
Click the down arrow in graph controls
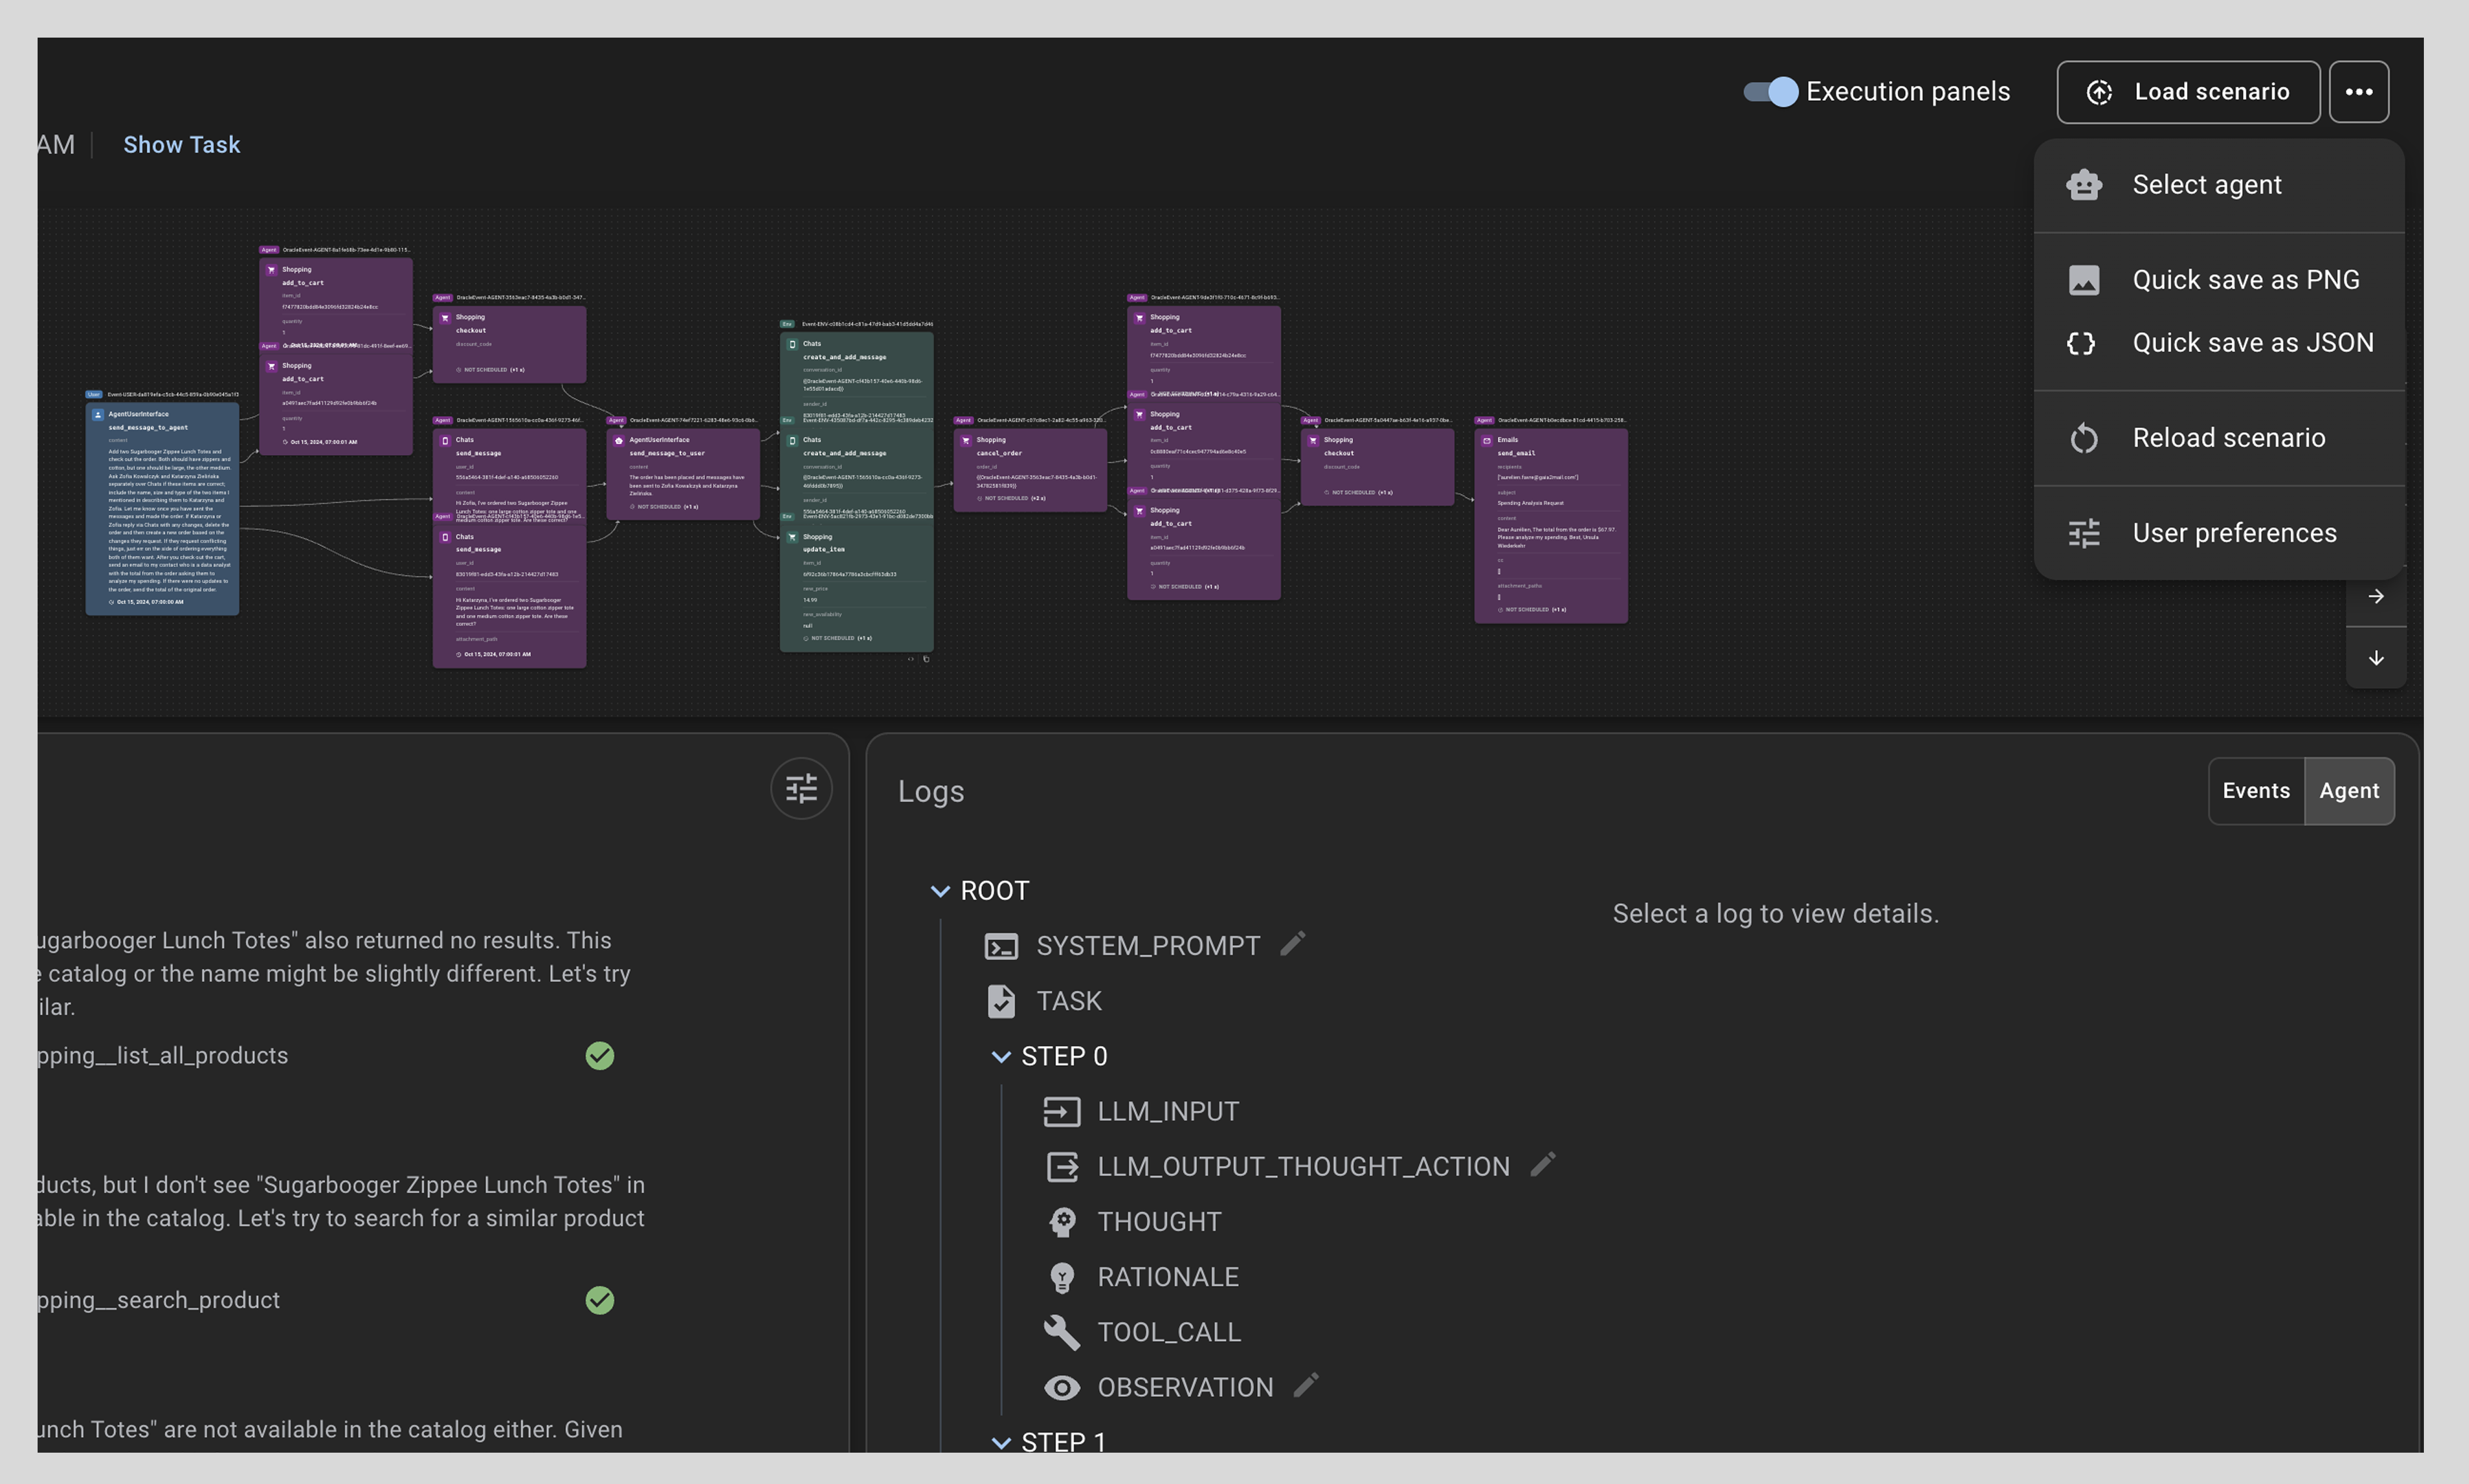point(2376,658)
